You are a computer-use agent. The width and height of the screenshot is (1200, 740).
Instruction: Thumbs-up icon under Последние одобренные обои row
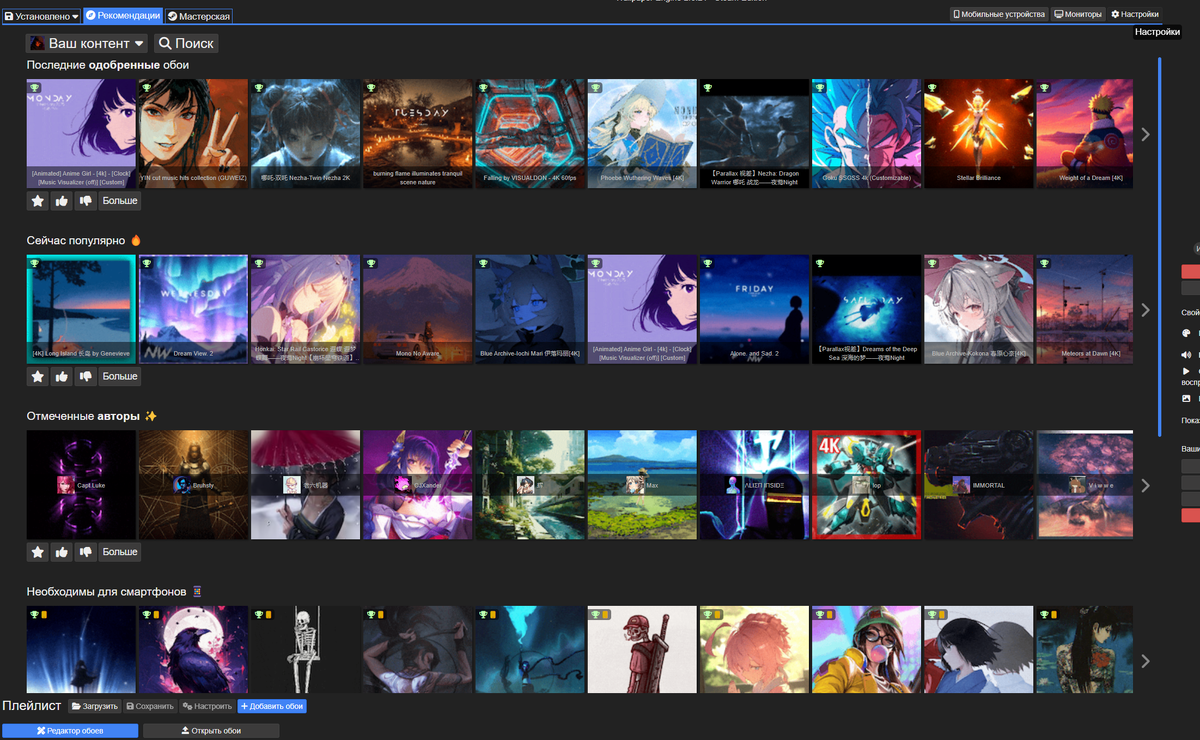pos(62,201)
